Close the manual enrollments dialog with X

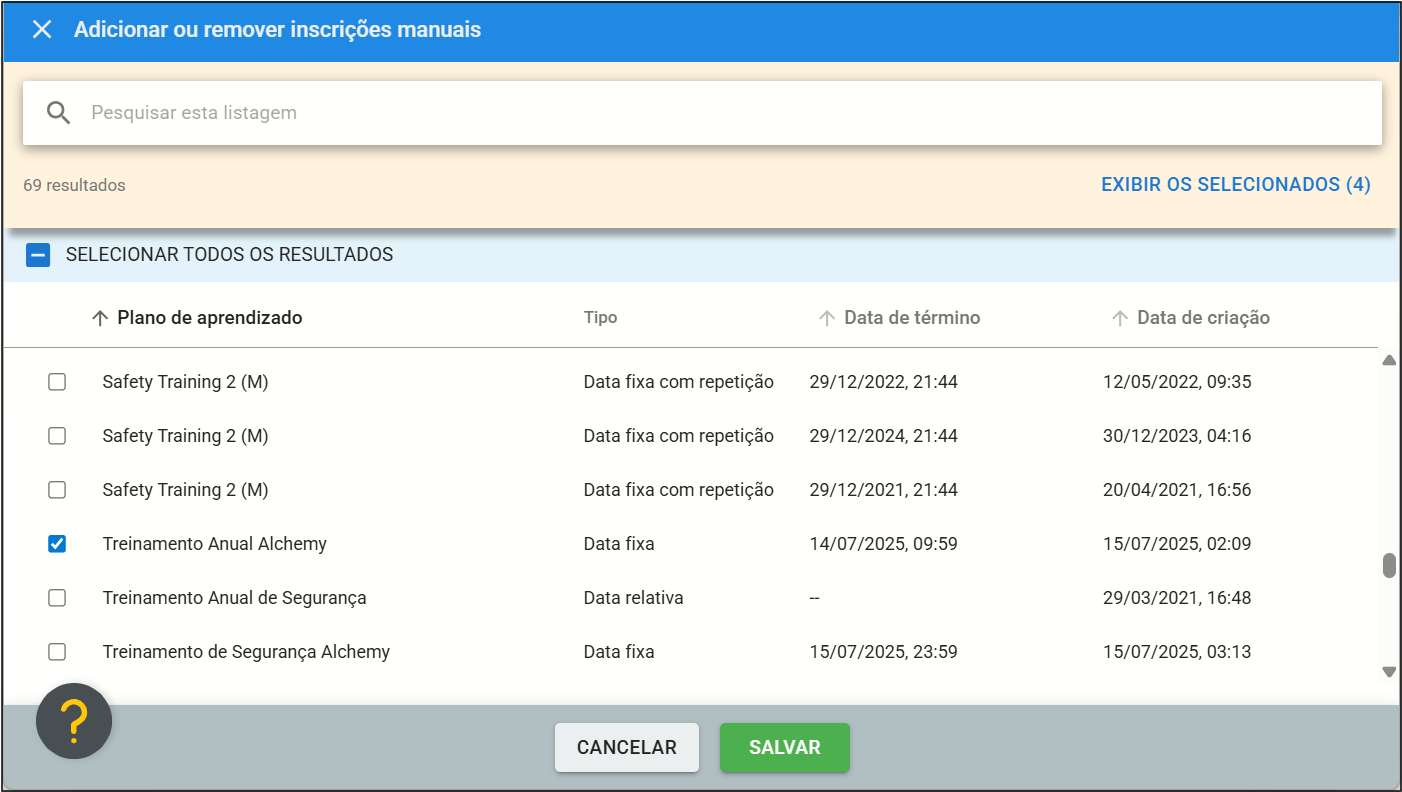(41, 30)
